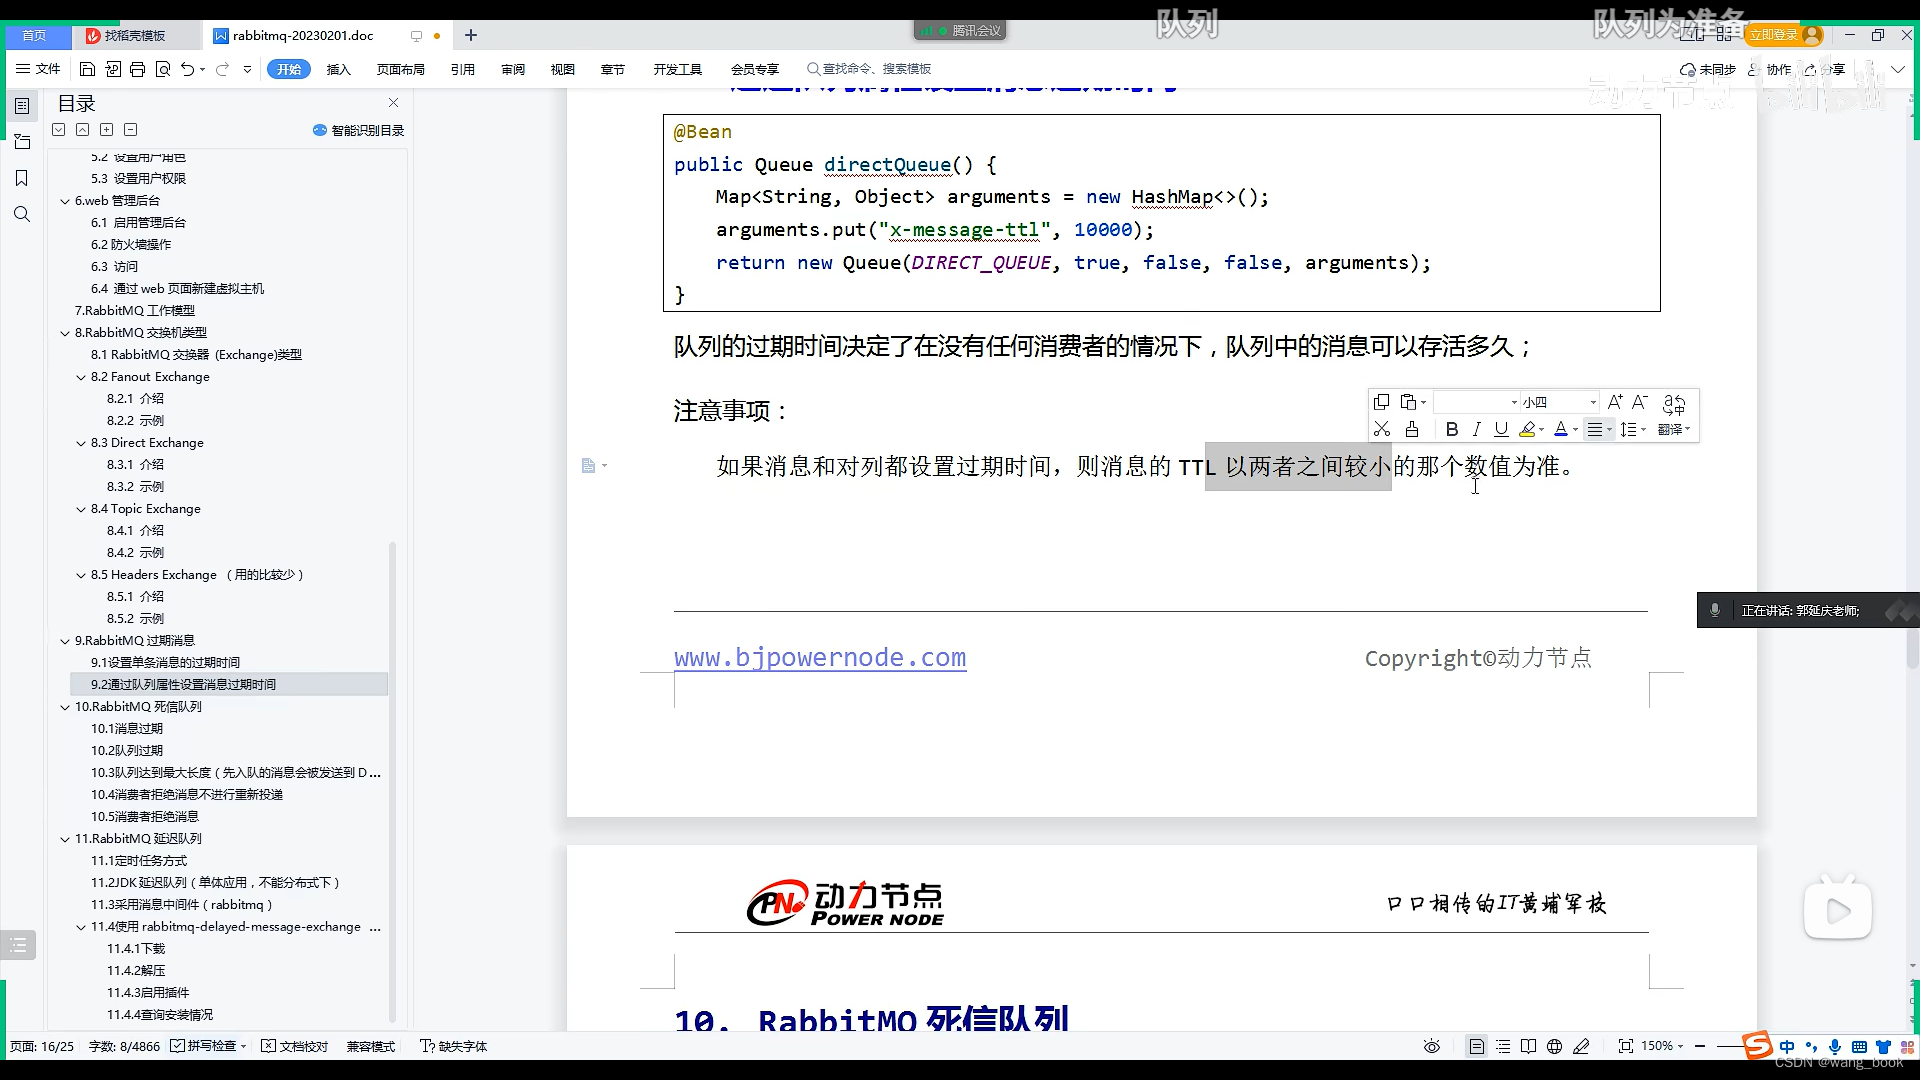Click the Italic formatting icon
Viewport: 1920px width, 1080px height.
click(x=1476, y=430)
